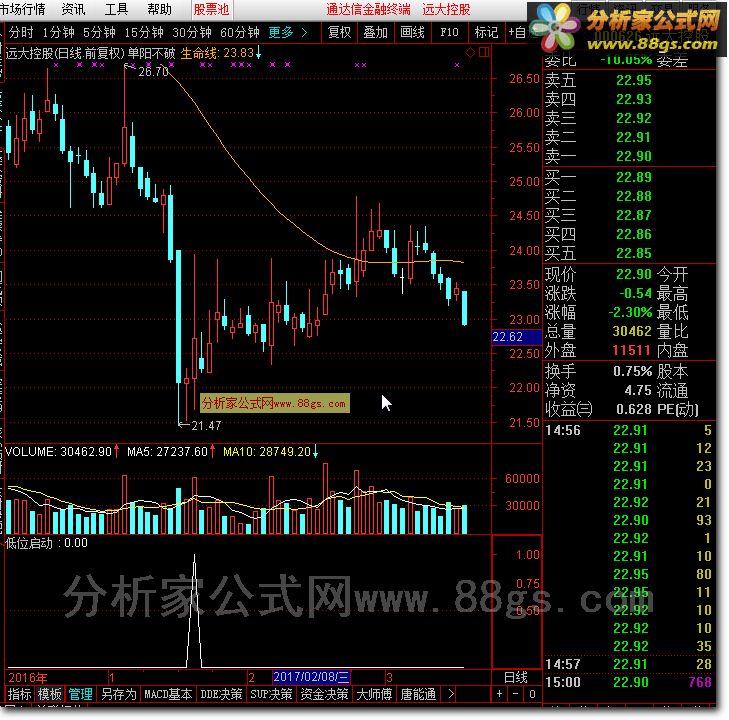Click the 14:57 trade row
This screenshot has width=729, height=720.
[628, 664]
